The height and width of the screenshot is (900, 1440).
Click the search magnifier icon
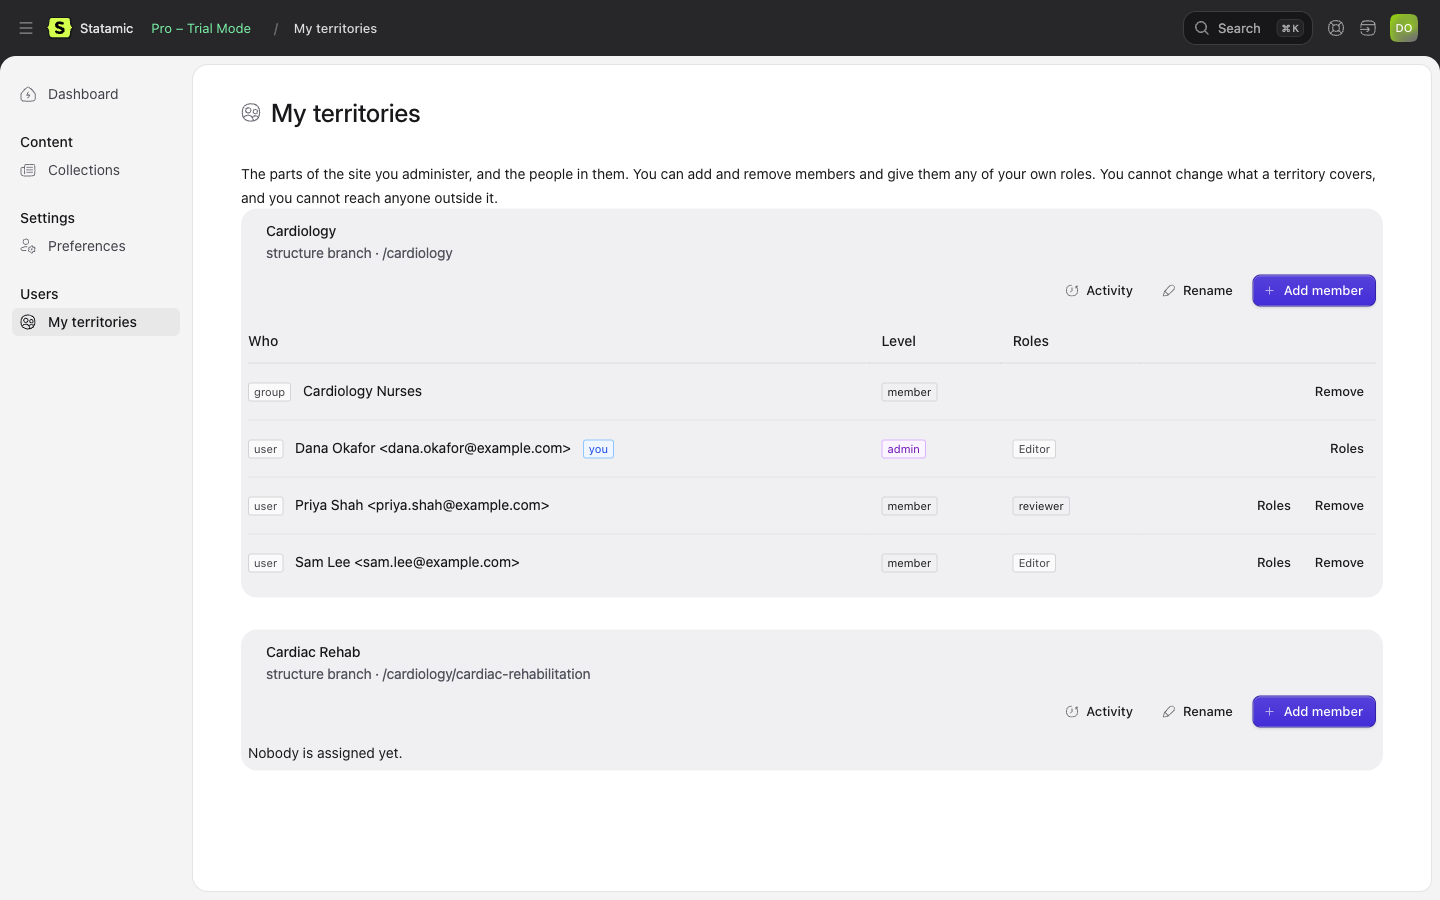(1202, 28)
